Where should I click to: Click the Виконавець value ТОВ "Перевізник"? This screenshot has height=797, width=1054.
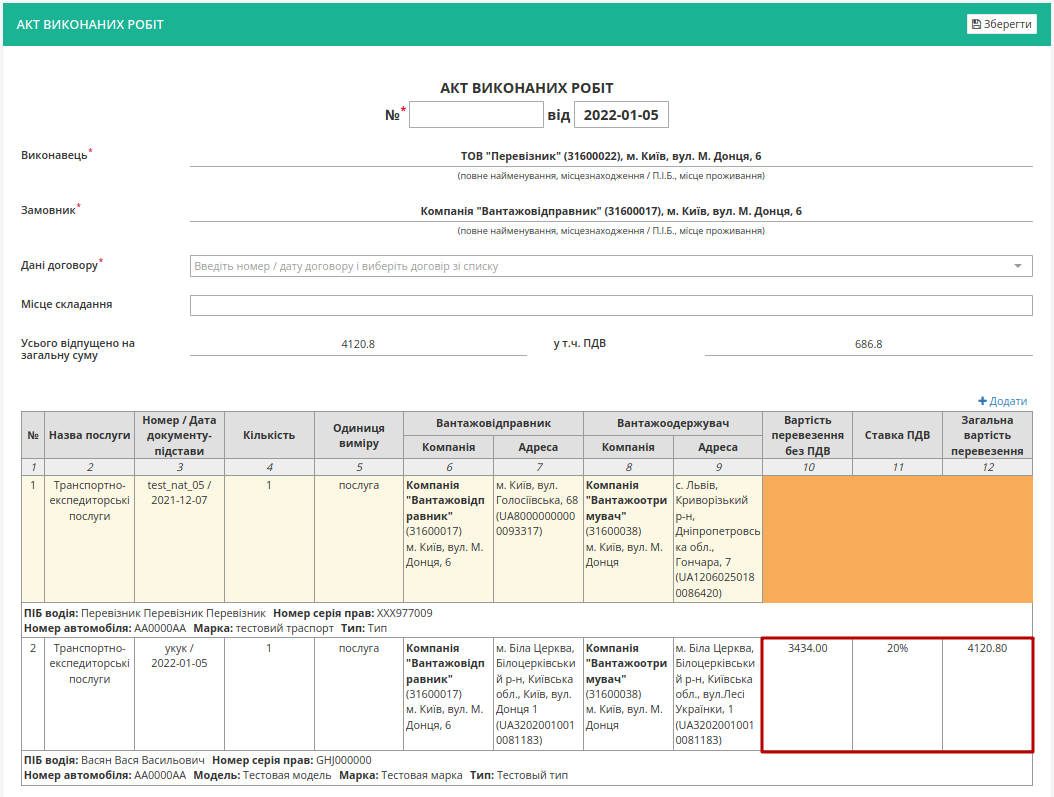[611, 156]
